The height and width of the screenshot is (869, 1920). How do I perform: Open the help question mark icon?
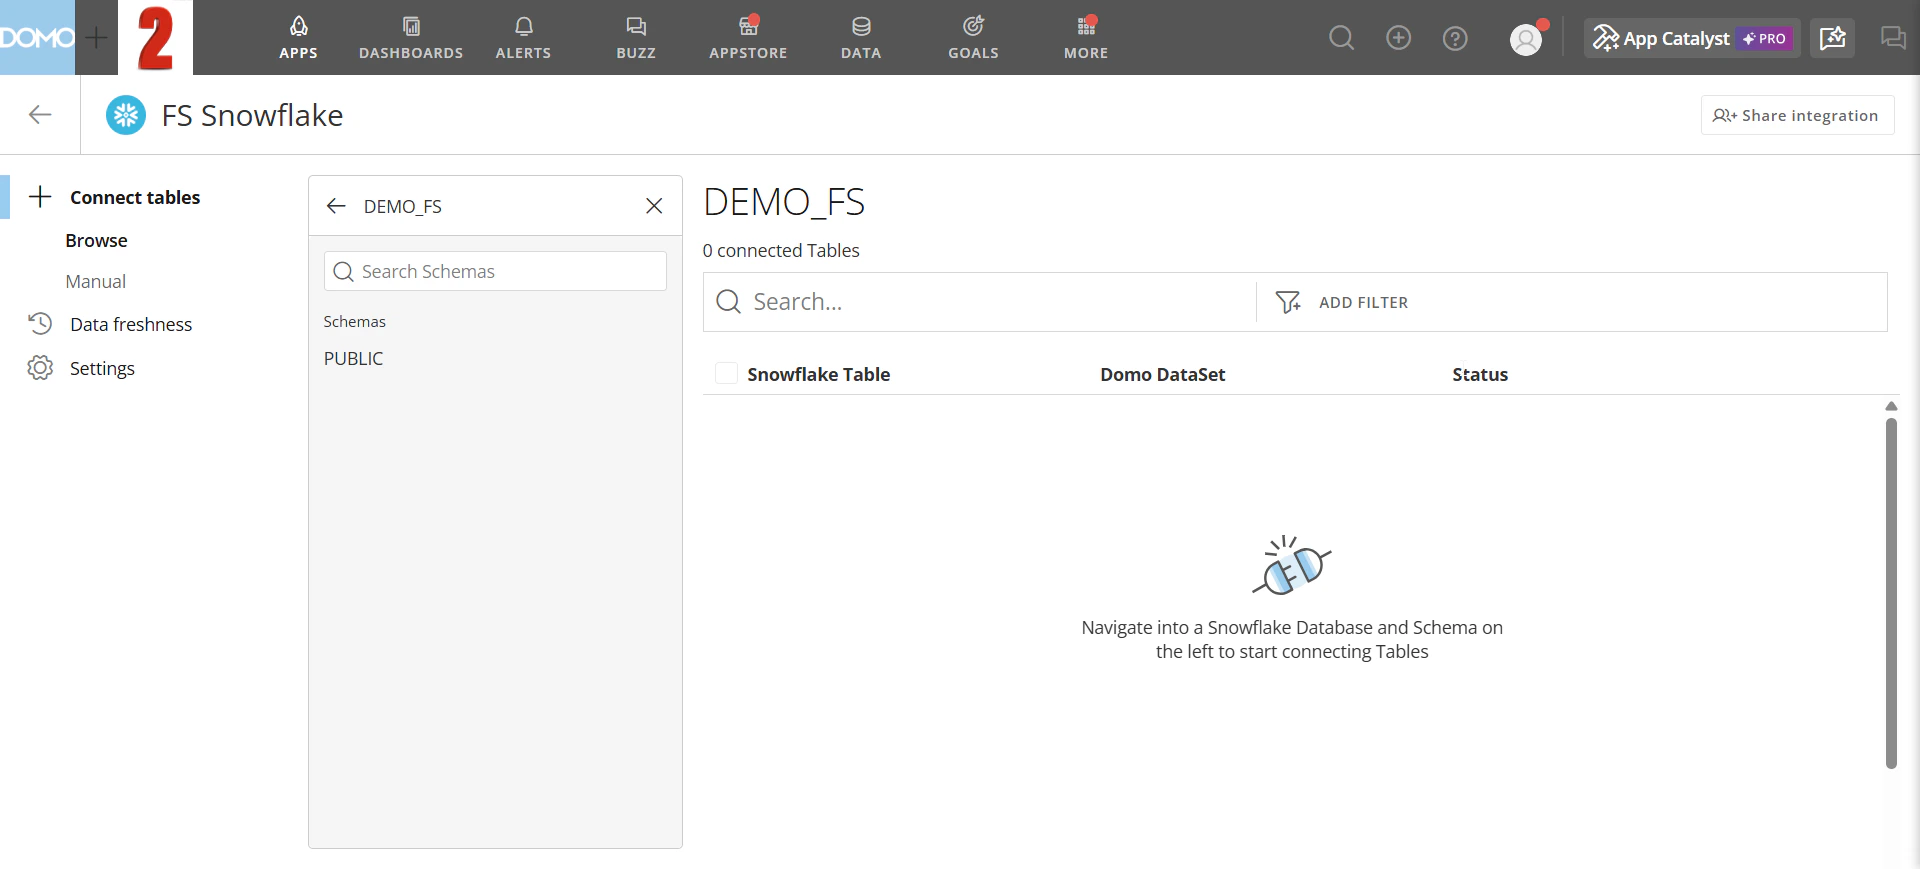1455,38
